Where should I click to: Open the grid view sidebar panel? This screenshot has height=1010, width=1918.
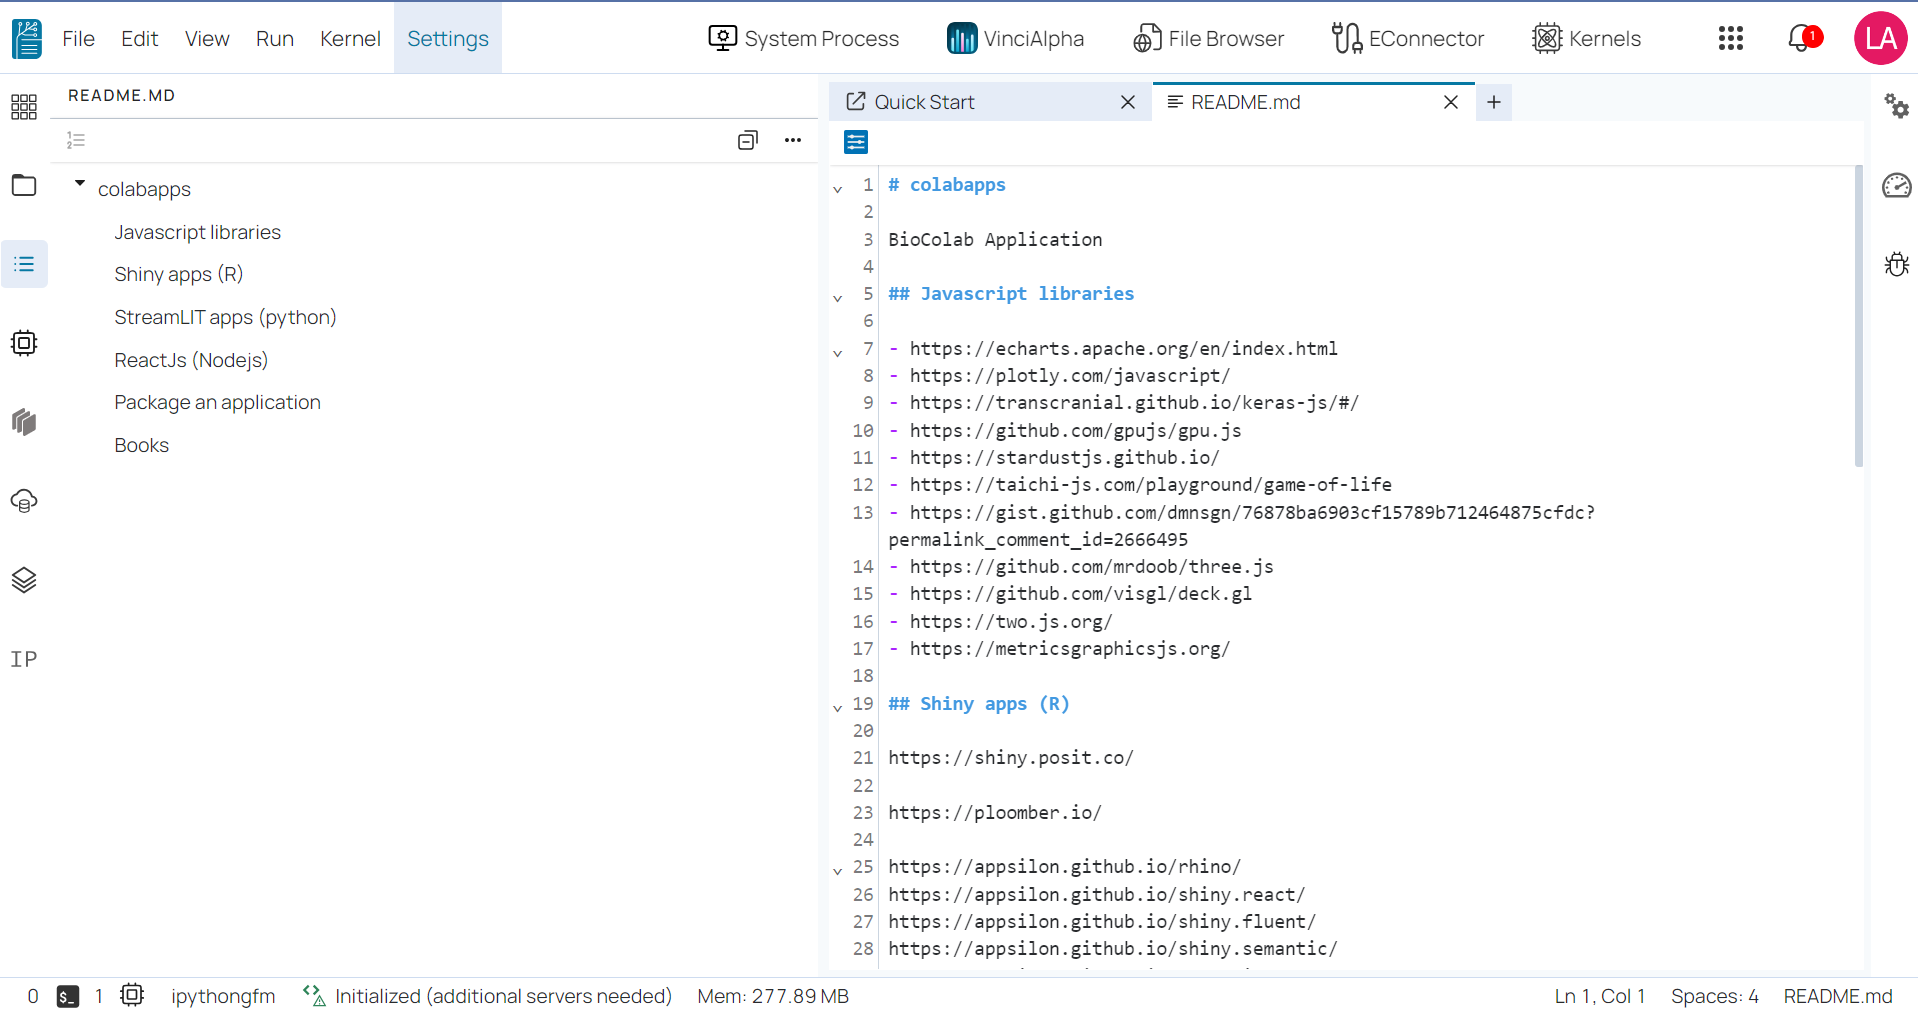tap(24, 106)
